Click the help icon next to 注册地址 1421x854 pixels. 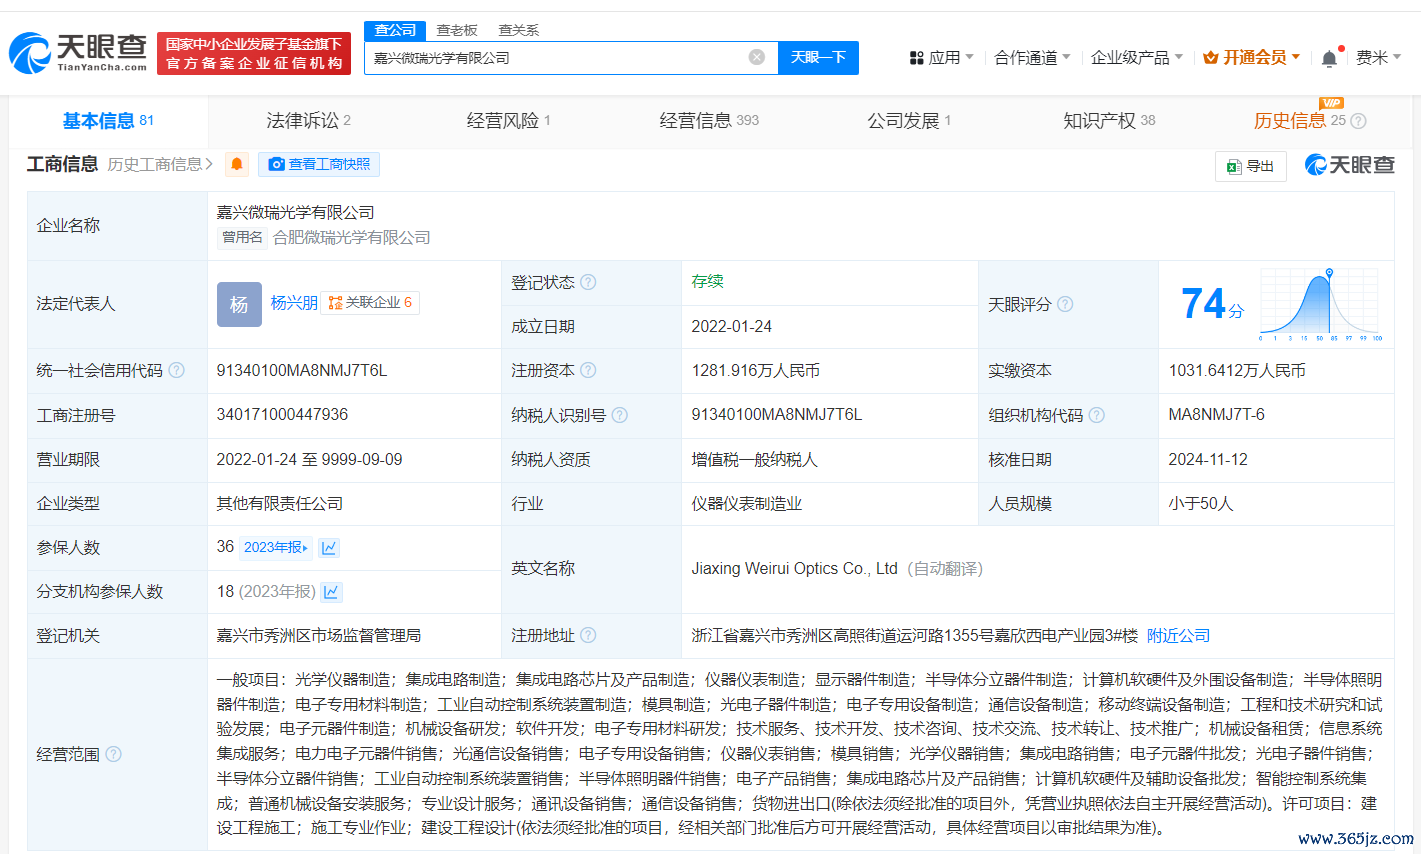click(588, 635)
